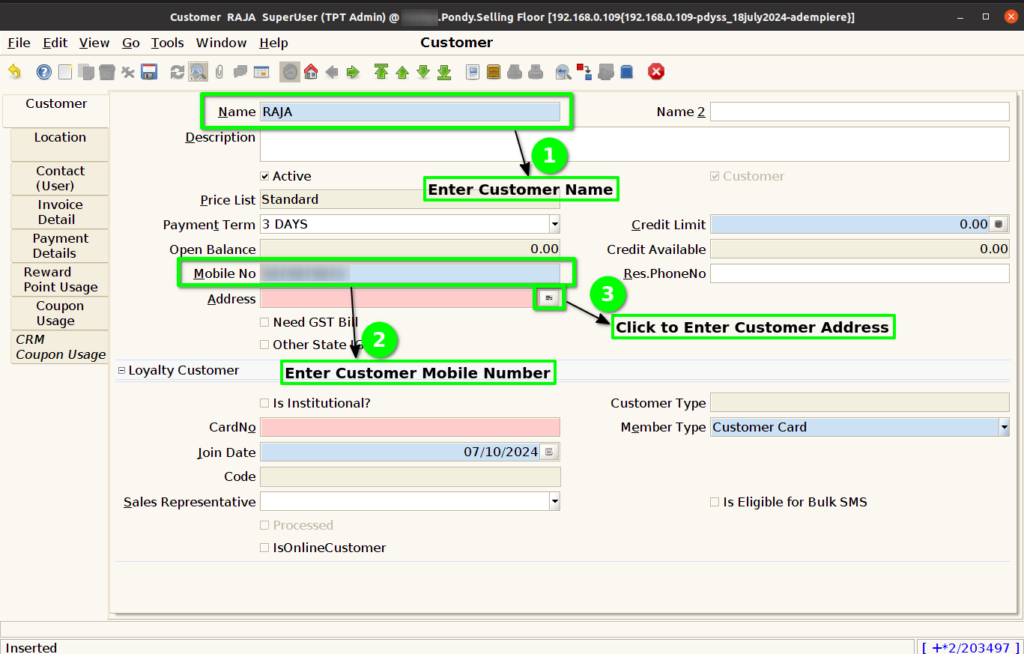The image size is (1024, 654).
Task: Open the Join Date calendar picker button
Action: pos(549,451)
